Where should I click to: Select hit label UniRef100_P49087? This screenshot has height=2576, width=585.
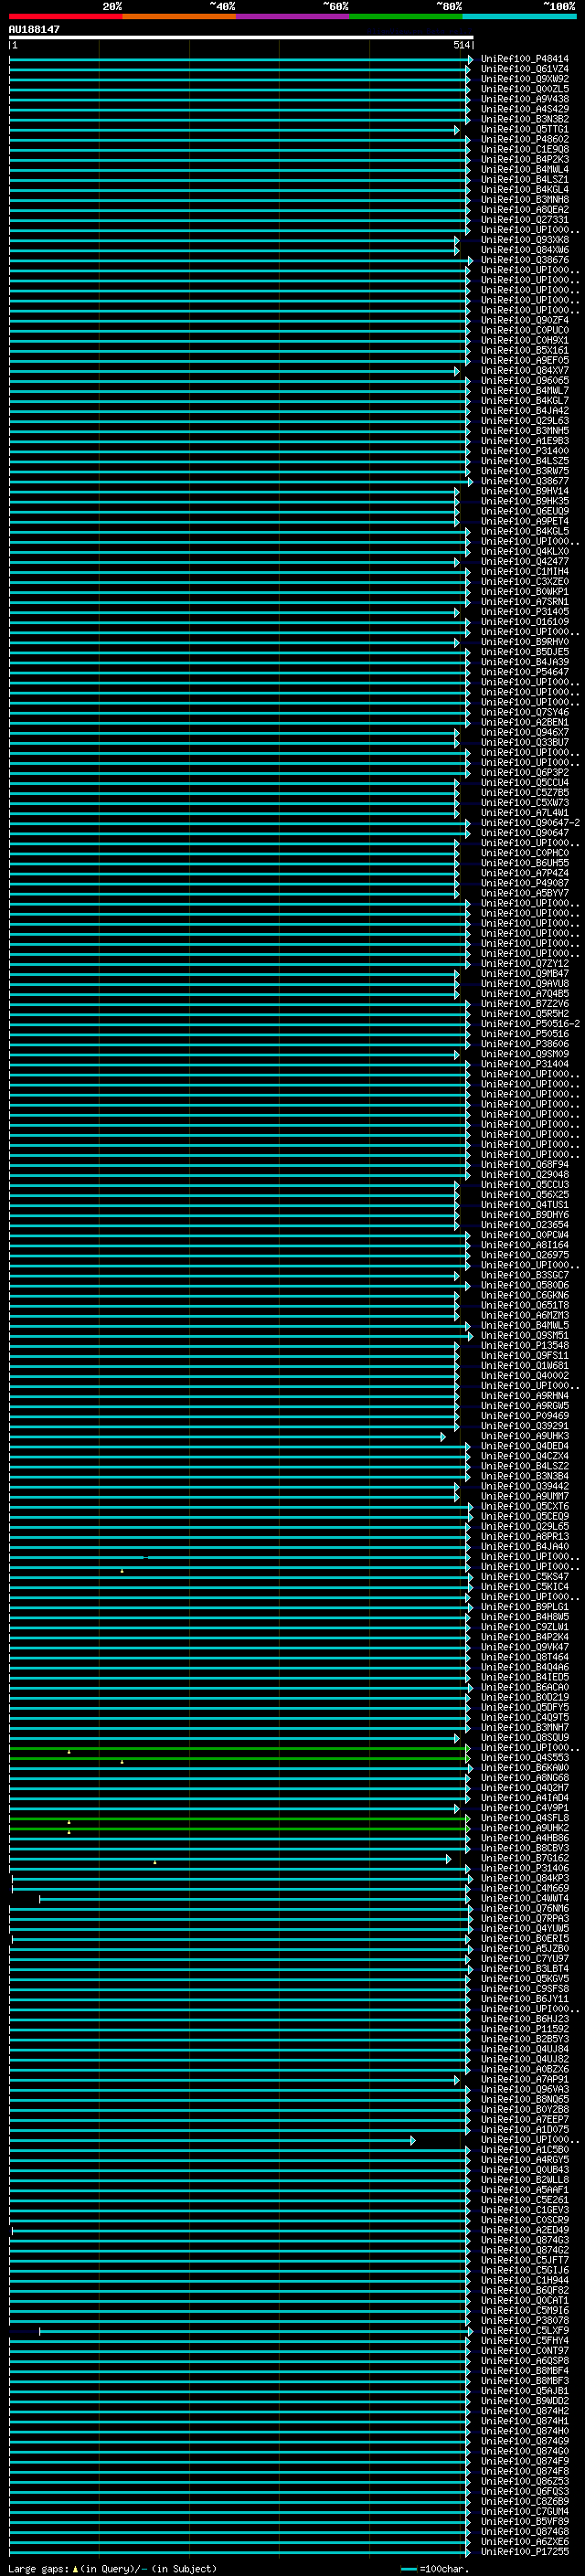(525, 883)
